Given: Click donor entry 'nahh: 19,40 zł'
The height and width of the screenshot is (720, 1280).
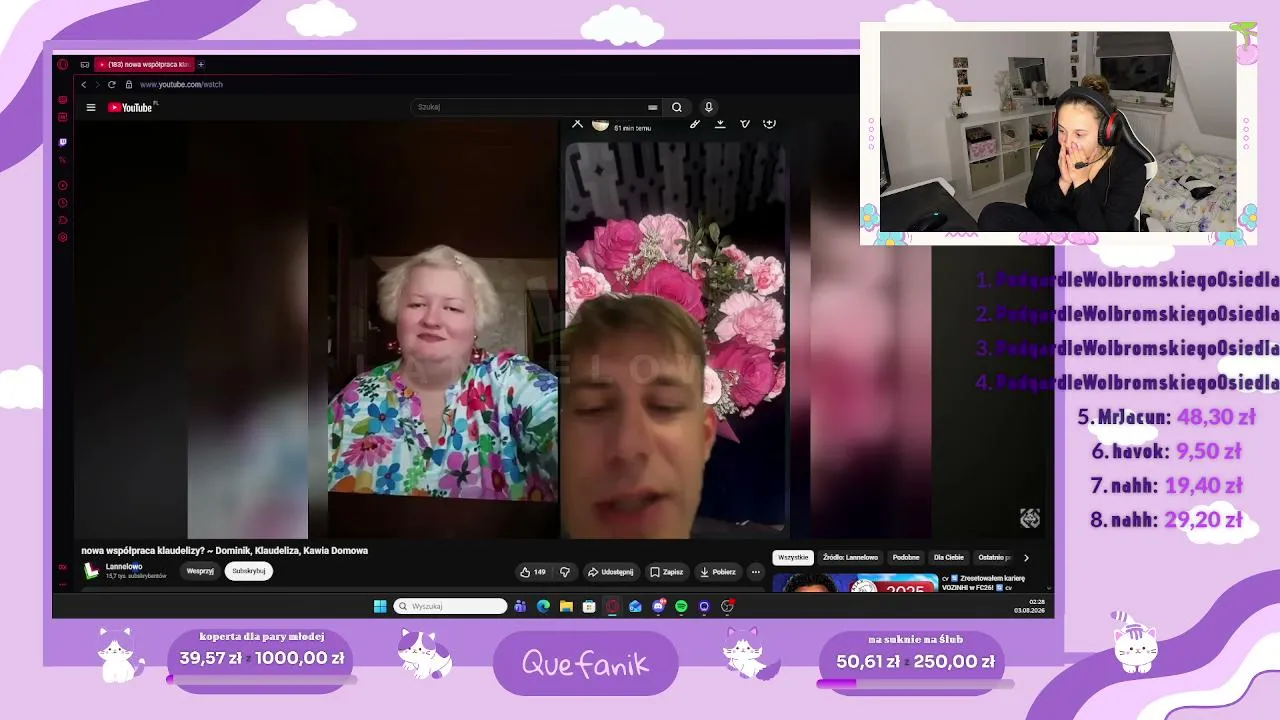Looking at the screenshot, I should click(1166, 485).
